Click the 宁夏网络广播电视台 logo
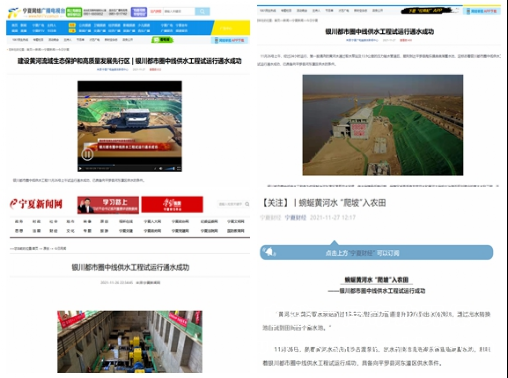 (x=36, y=13)
